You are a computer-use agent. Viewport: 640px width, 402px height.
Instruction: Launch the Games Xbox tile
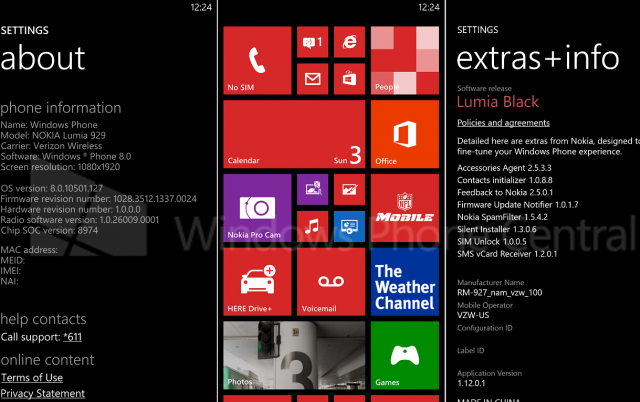(x=405, y=355)
